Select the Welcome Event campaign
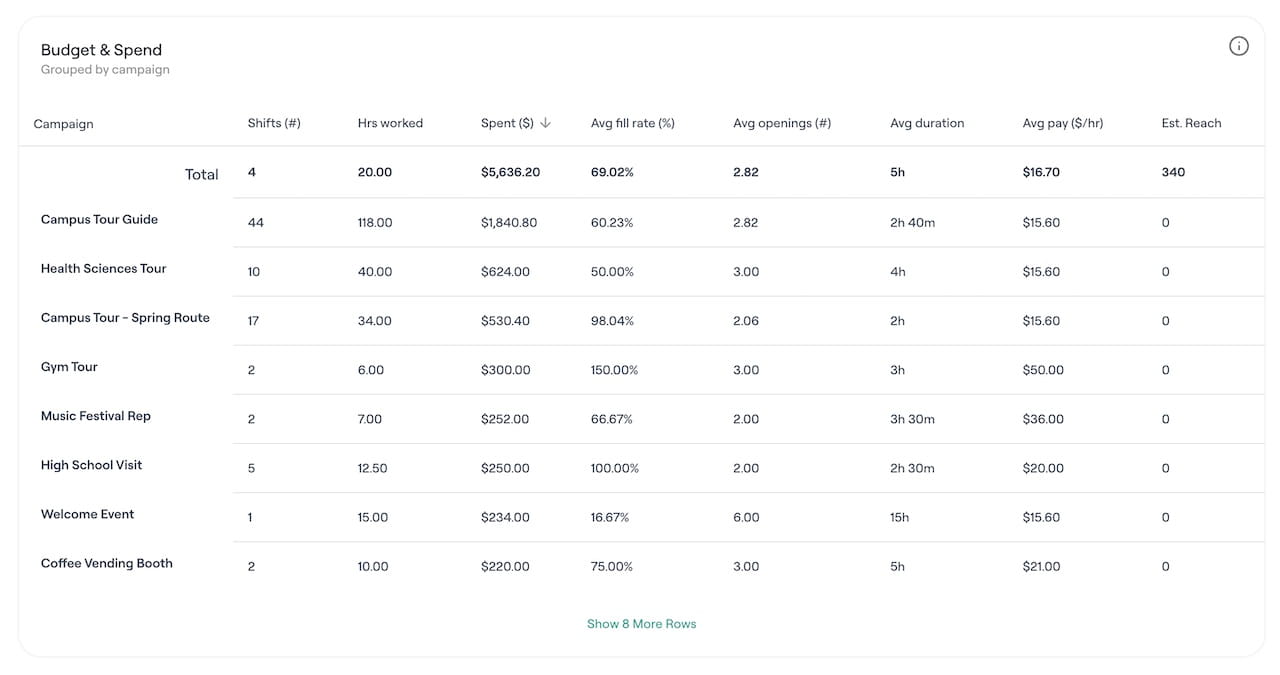 [87, 514]
